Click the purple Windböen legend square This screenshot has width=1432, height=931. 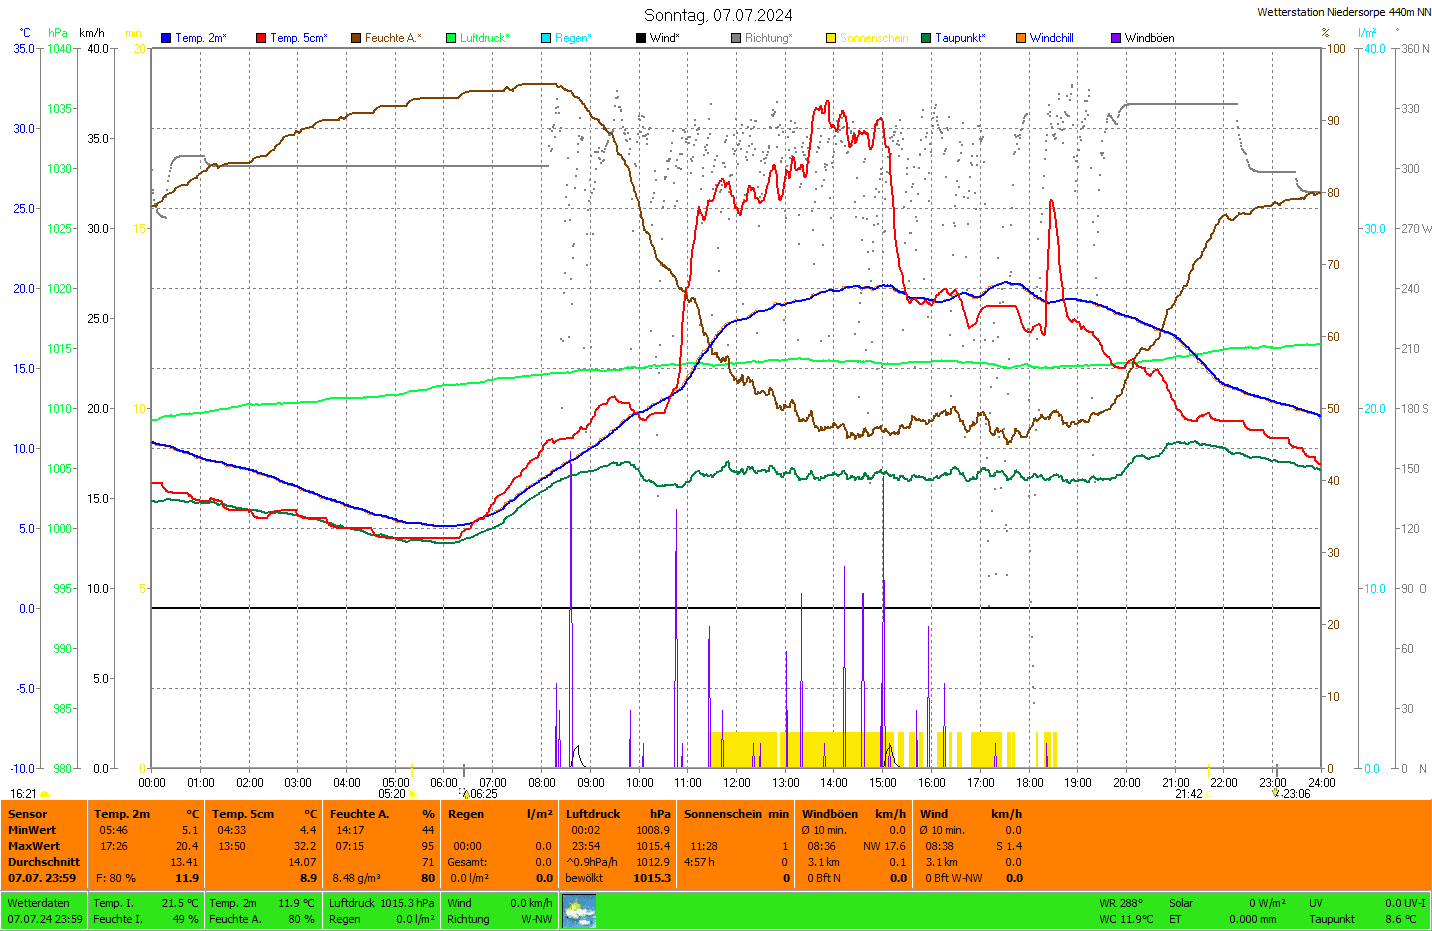[x=1116, y=38]
